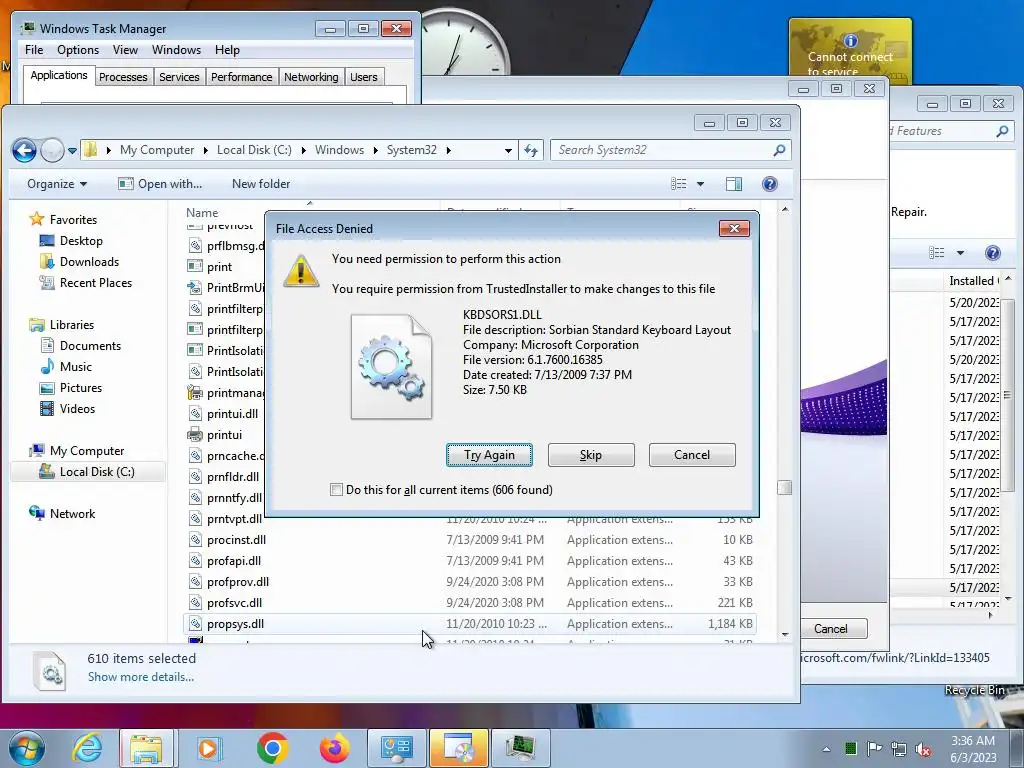Toggle the preview pane icon
1024x768 pixels.
[x=733, y=184]
